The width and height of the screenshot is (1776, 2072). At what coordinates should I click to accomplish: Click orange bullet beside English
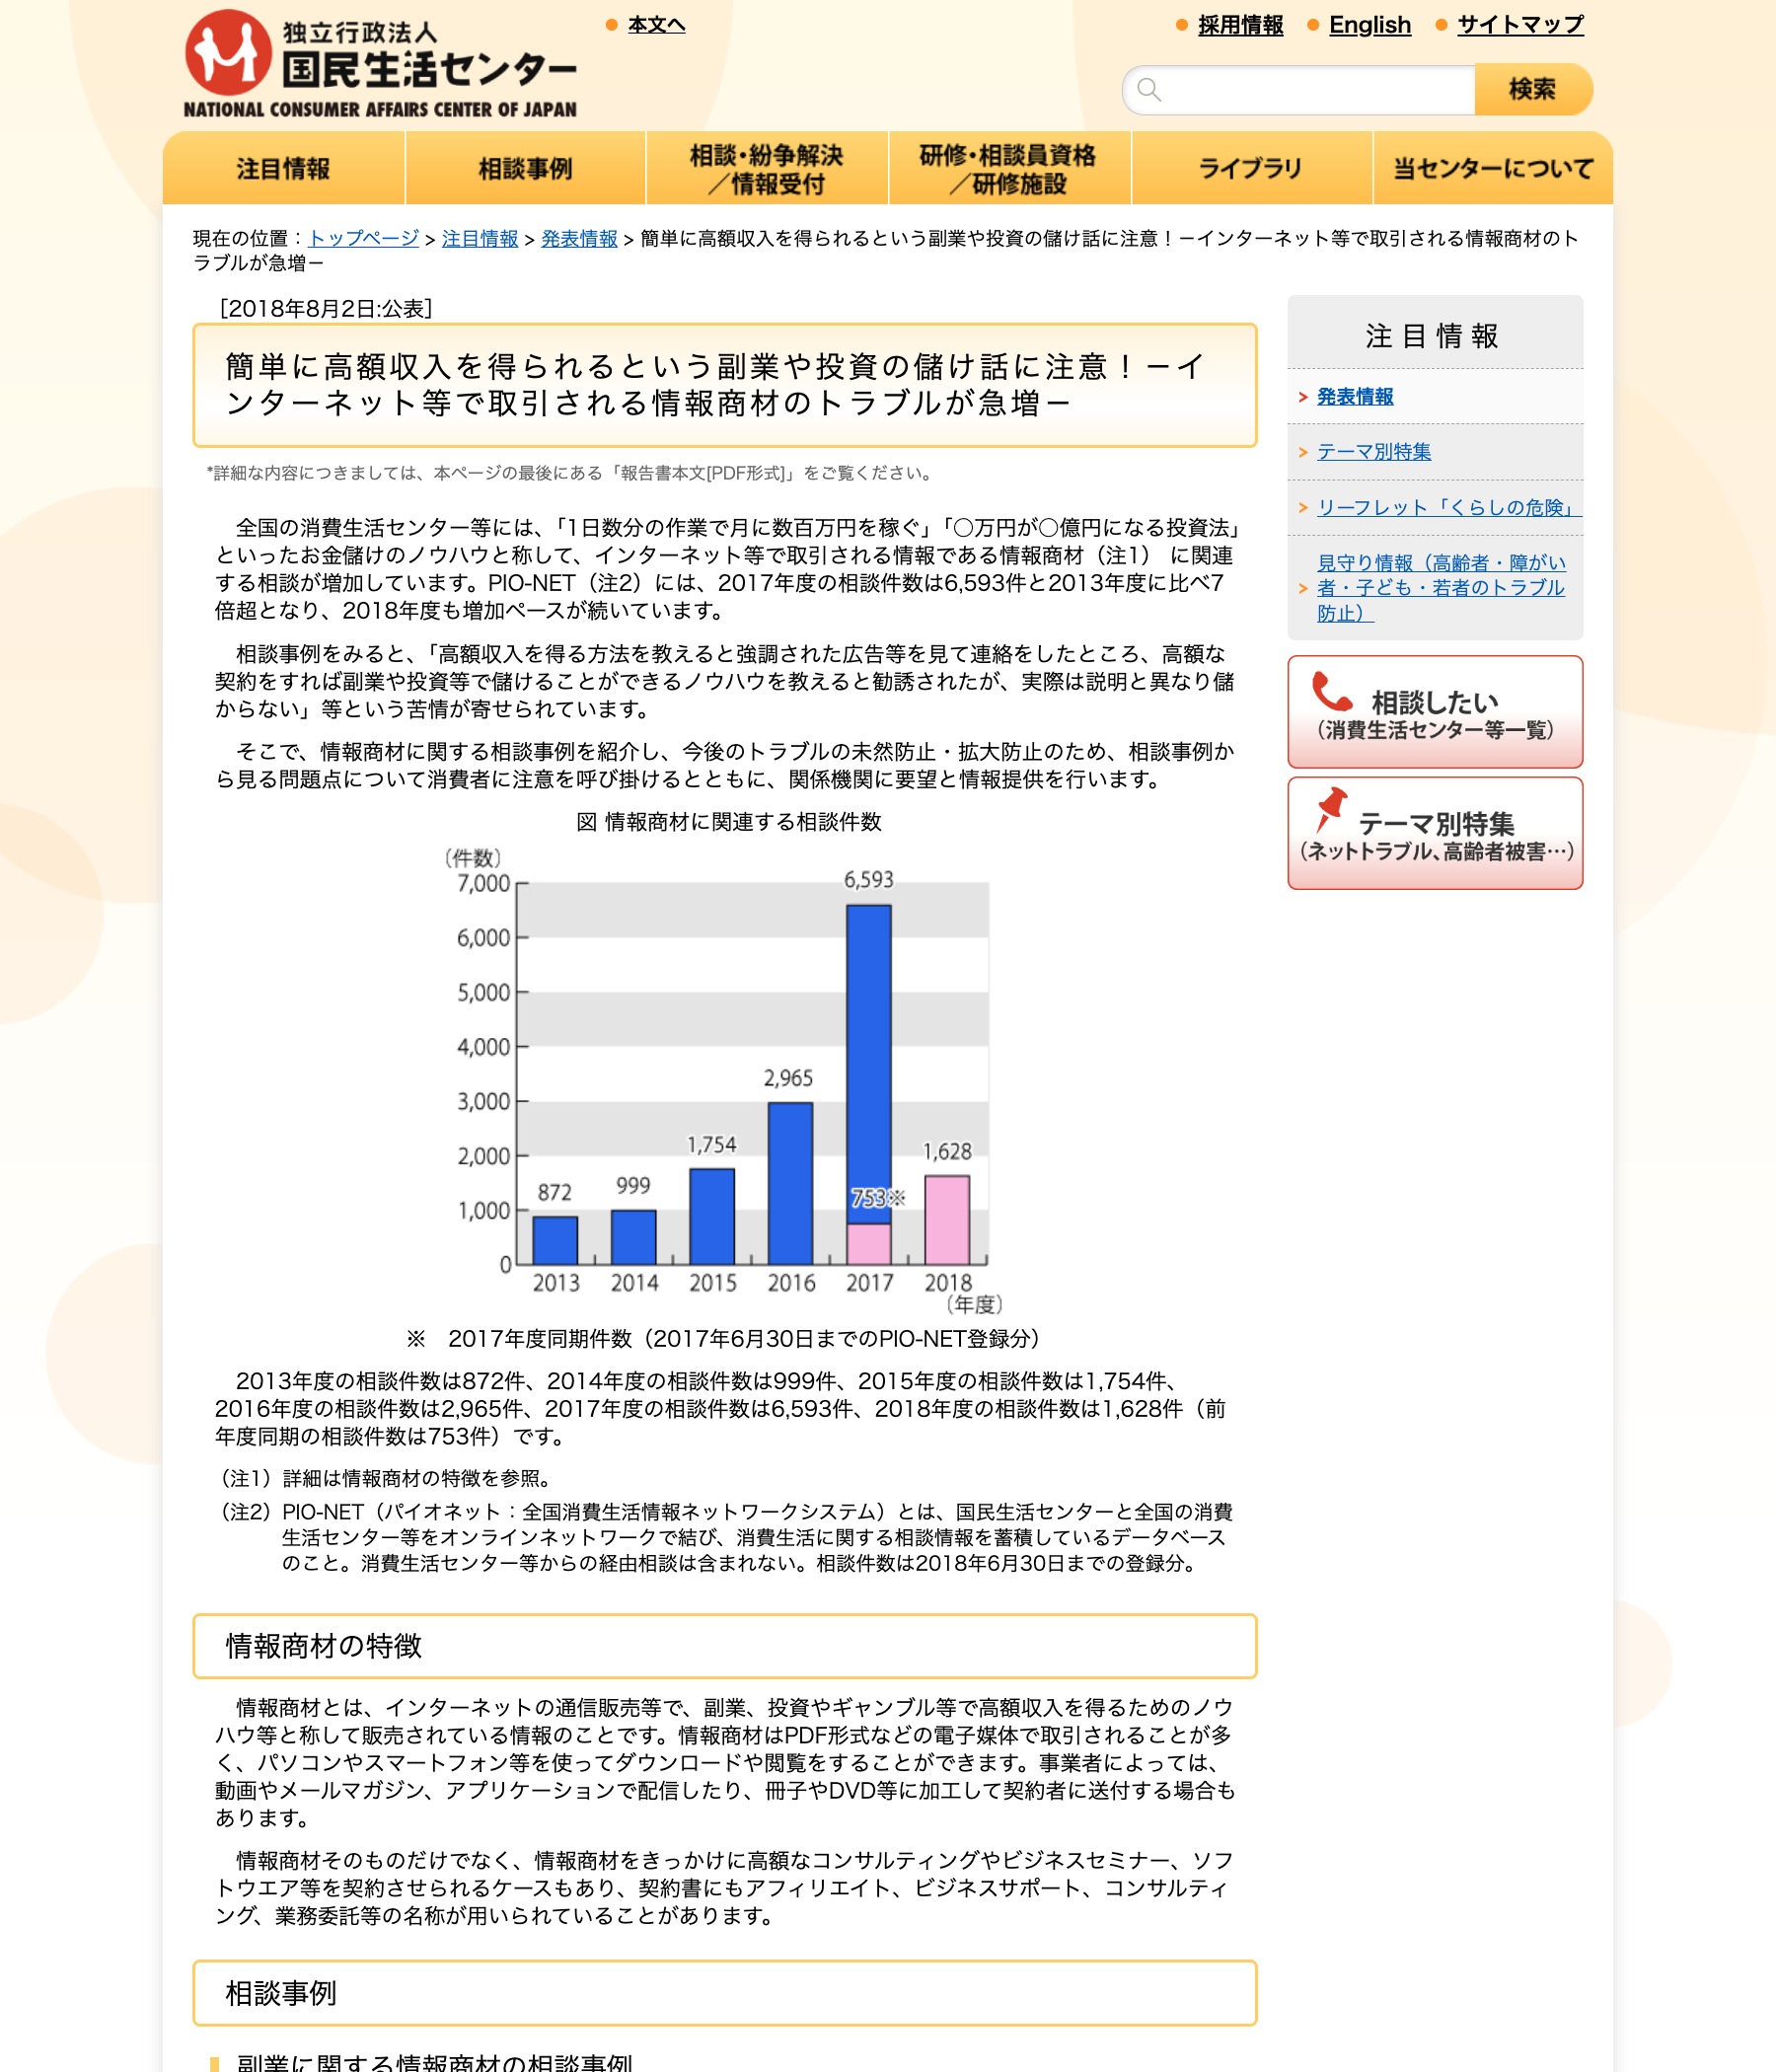pos(1313,25)
